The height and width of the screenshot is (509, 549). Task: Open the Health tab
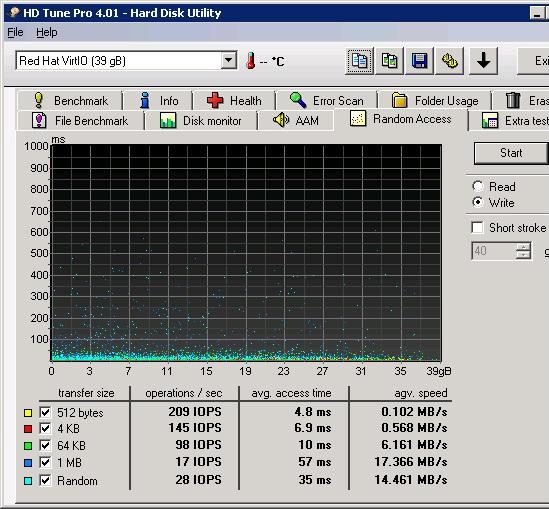234,101
